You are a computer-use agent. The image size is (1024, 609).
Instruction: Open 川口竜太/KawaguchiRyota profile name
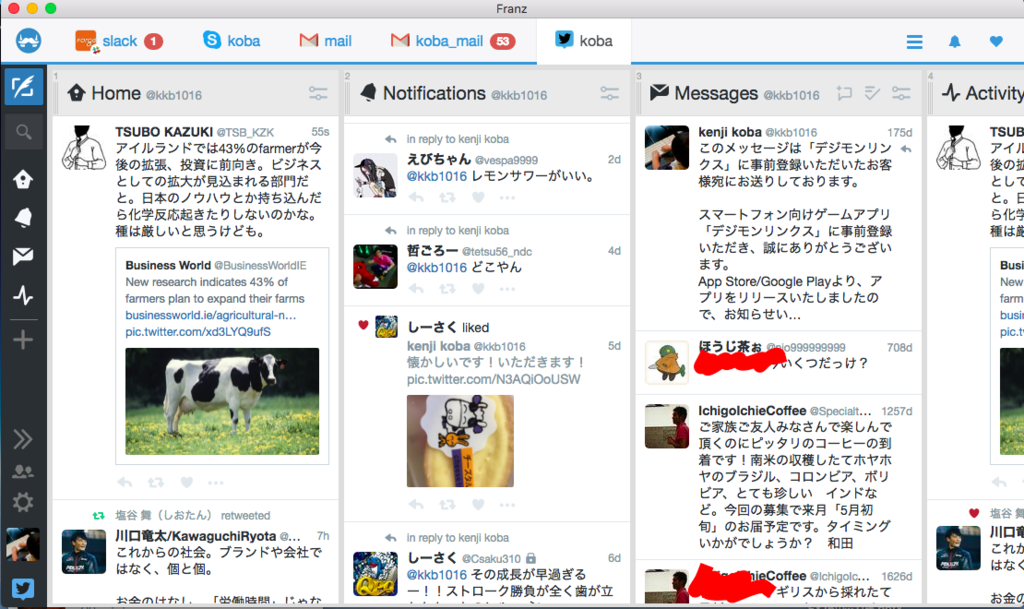pyautogui.click(x=195, y=536)
